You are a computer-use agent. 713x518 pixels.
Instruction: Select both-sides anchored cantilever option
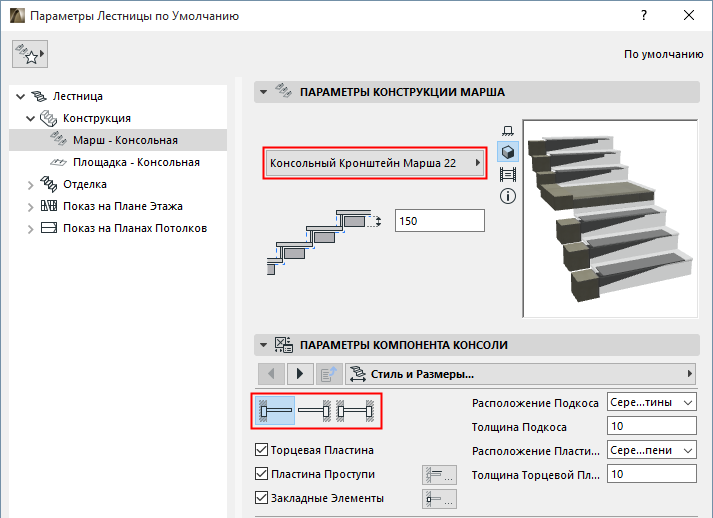coord(355,411)
